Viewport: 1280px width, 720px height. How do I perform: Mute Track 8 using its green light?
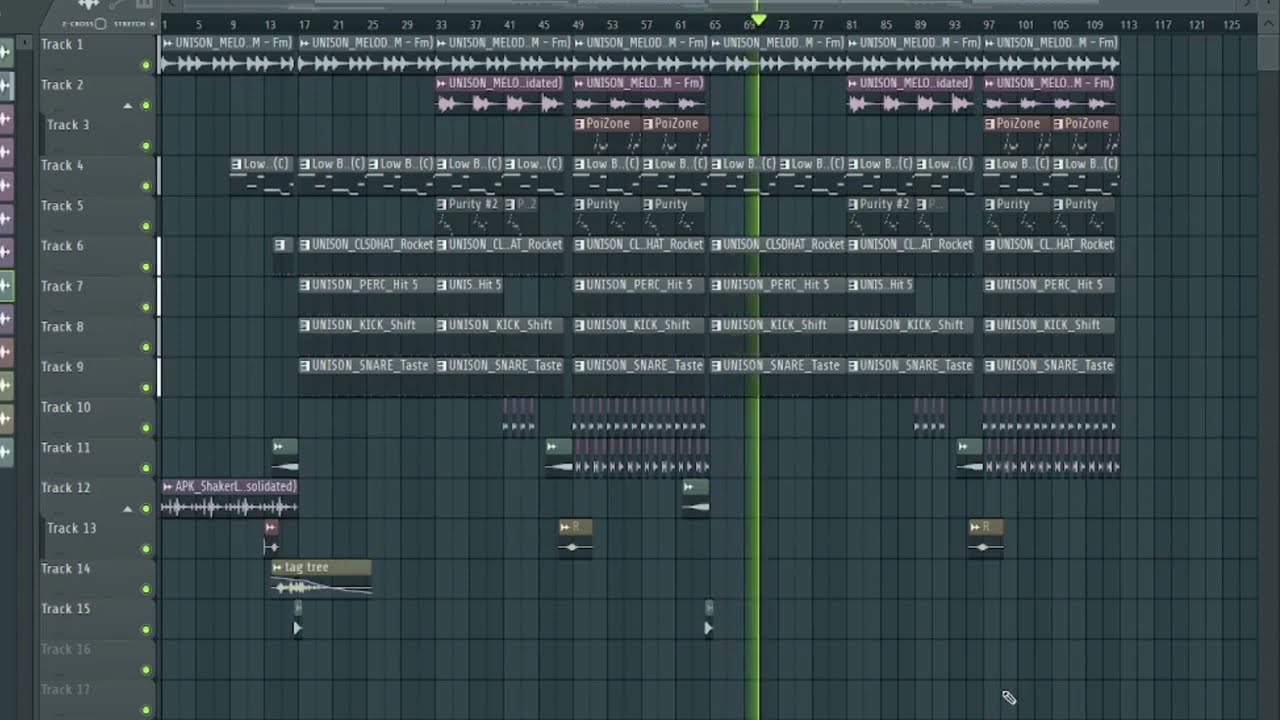146,347
